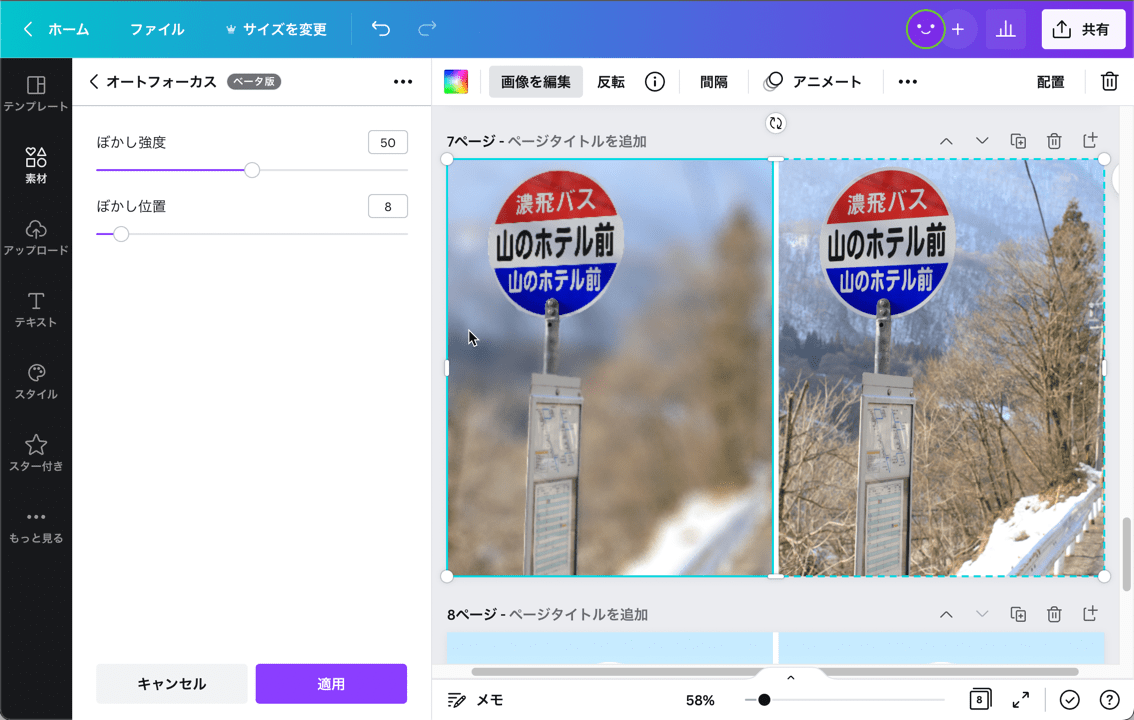1134x720 pixels.
Task: Add collaborator with plus icon
Action: pos(958,29)
